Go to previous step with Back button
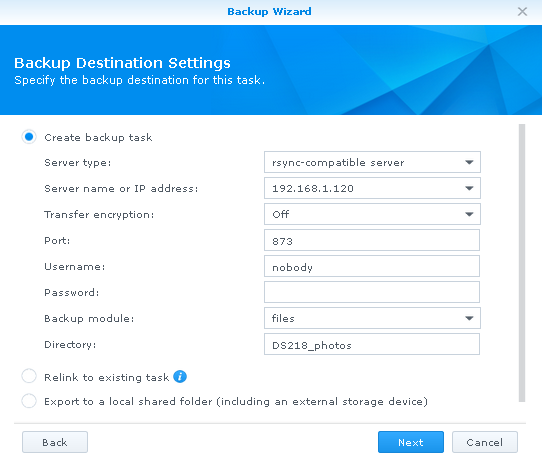This screenshot has width=542, height=460. 55,442
